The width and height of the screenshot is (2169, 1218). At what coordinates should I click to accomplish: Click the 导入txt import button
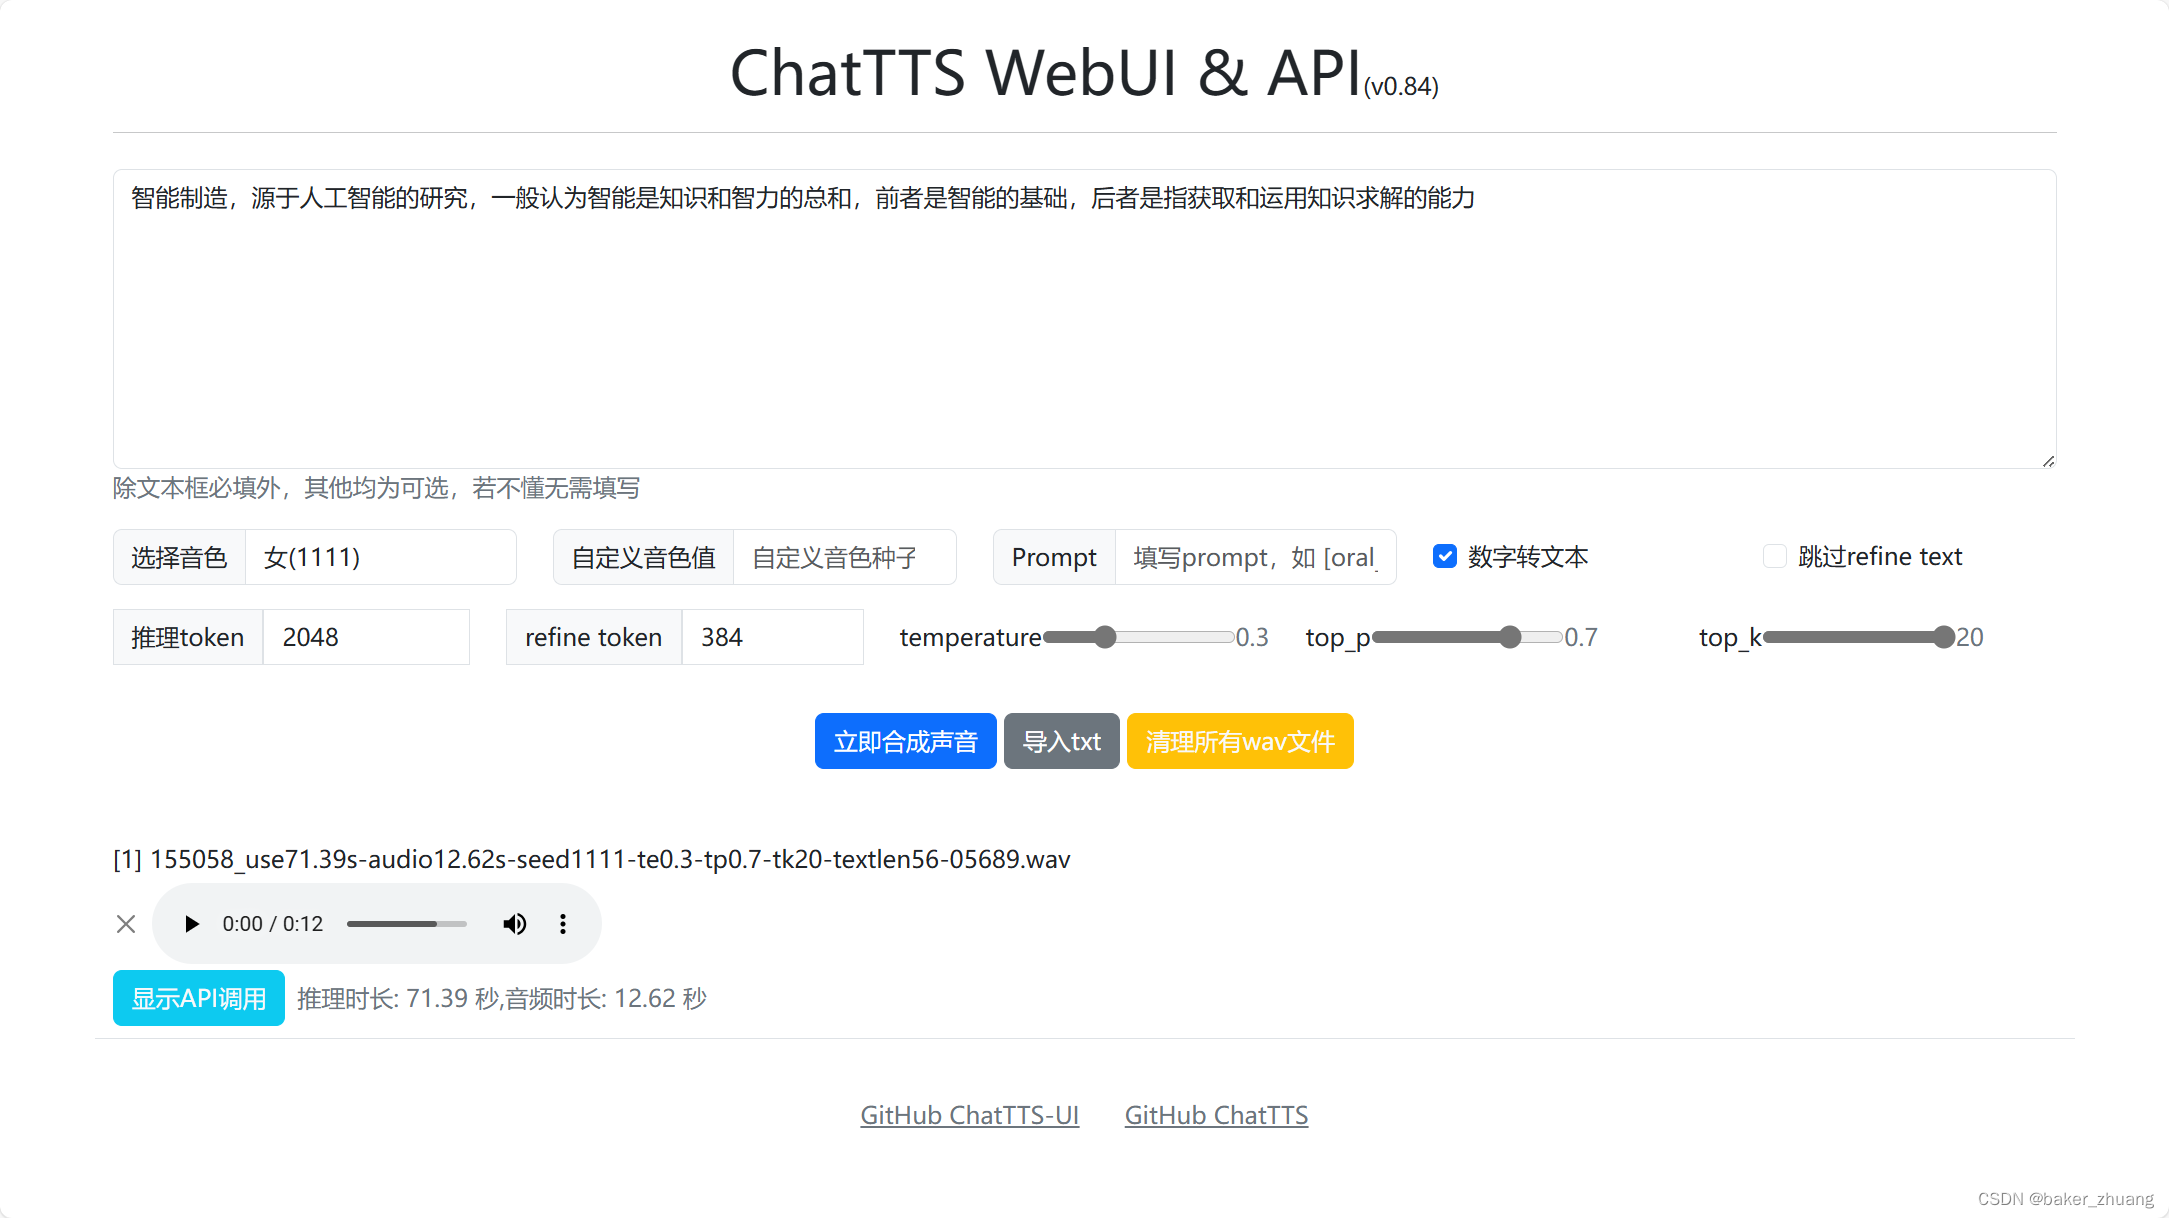pos(1061,741)
